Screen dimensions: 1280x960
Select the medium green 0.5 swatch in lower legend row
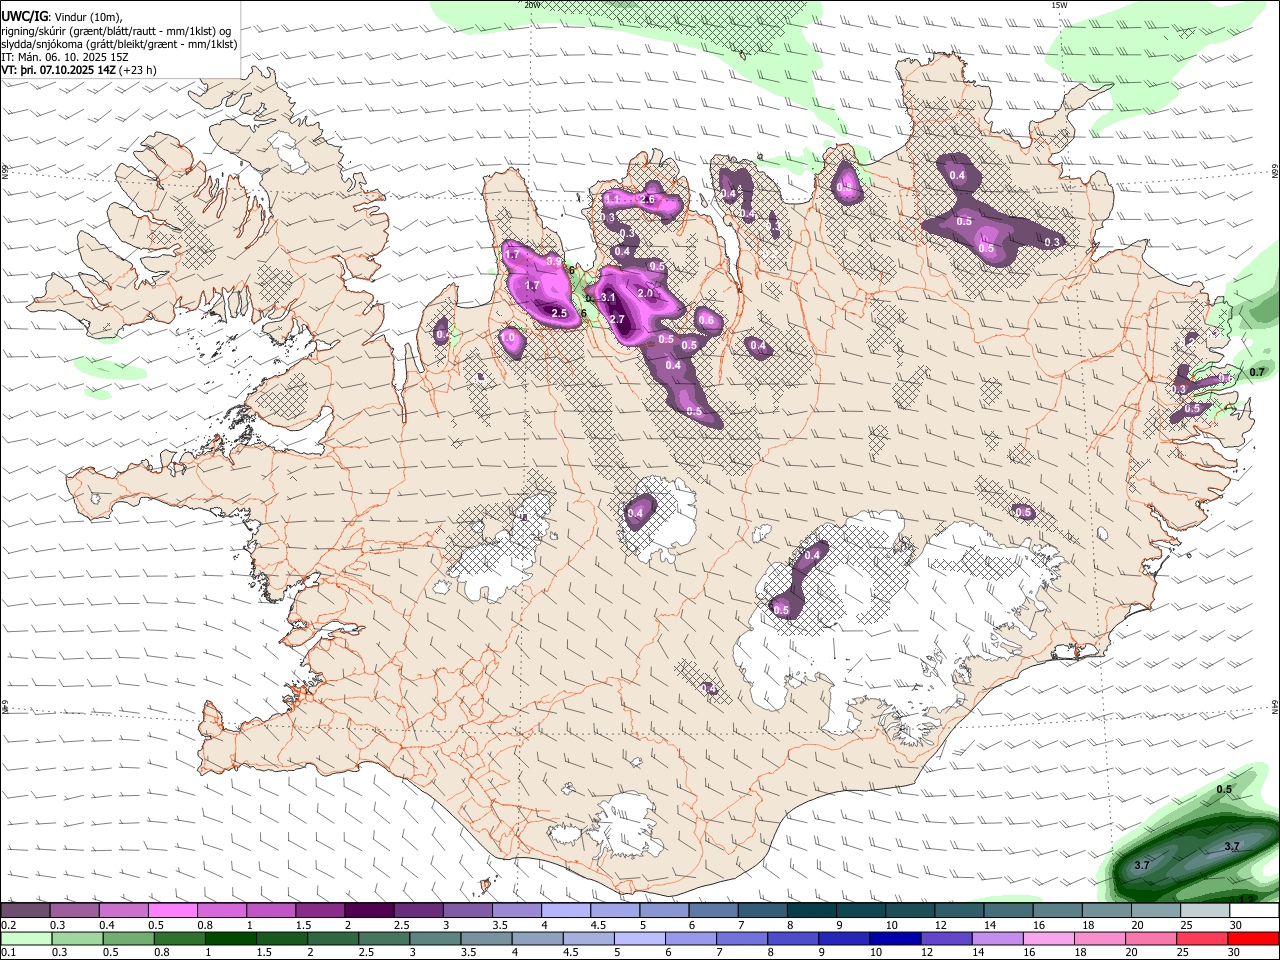pyautogui.click(x=128, y=939)
